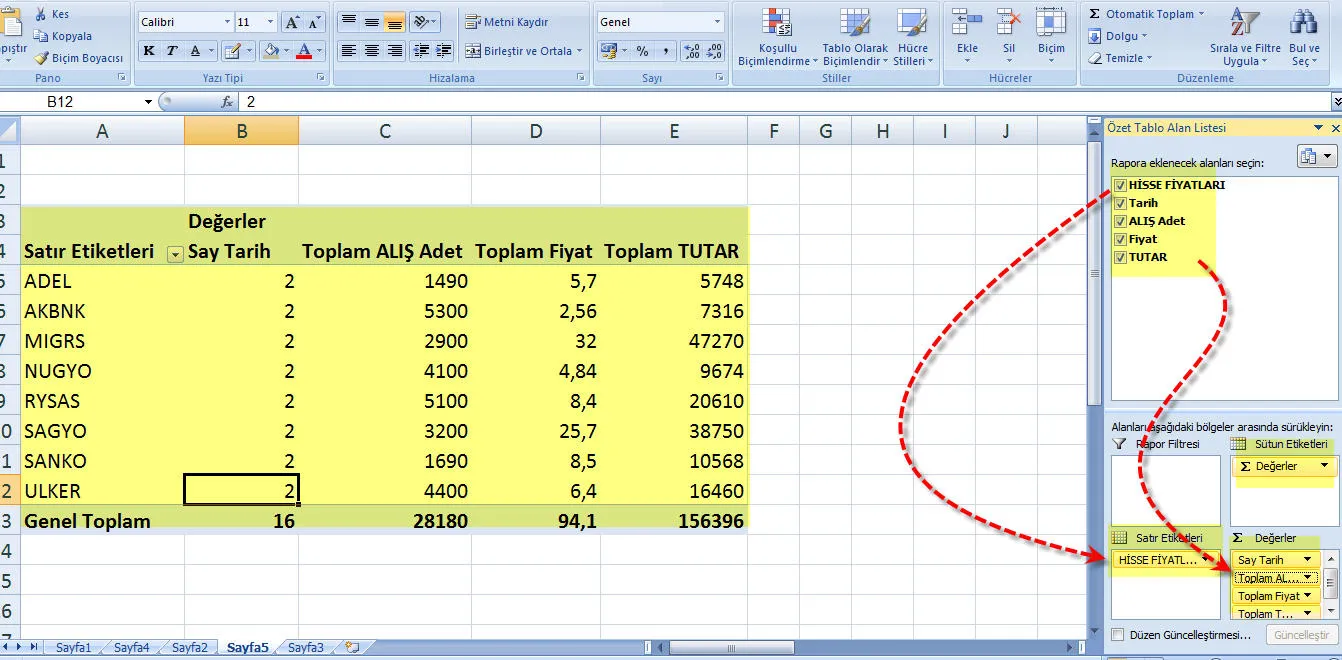Enable the Düzen Güncelleştirmesi checkbox
The image size is (1342, 660).
point(1118,635)
